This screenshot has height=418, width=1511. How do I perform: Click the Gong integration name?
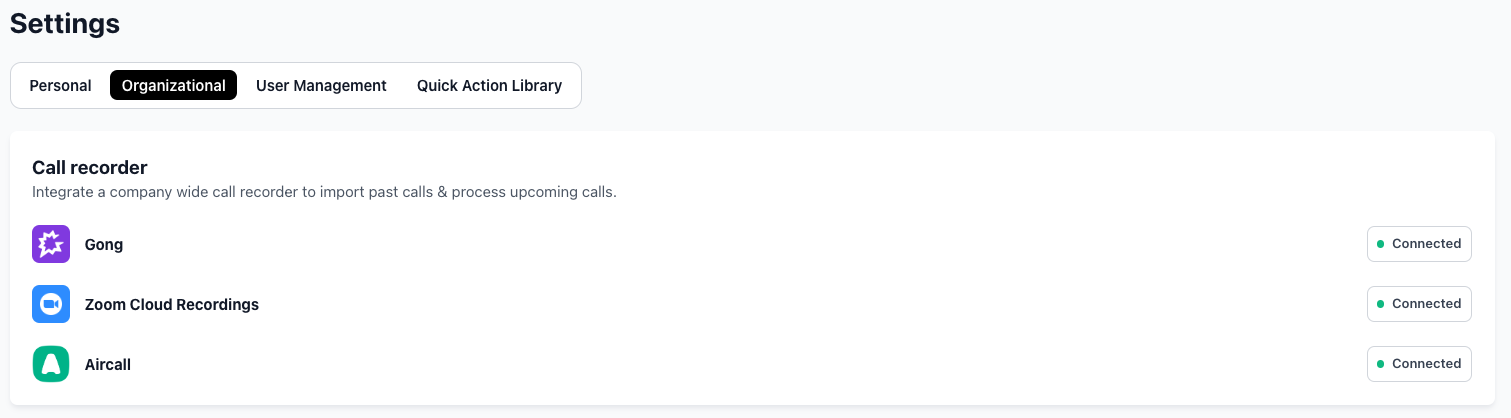pyautogui.click(x=104, y=245)
